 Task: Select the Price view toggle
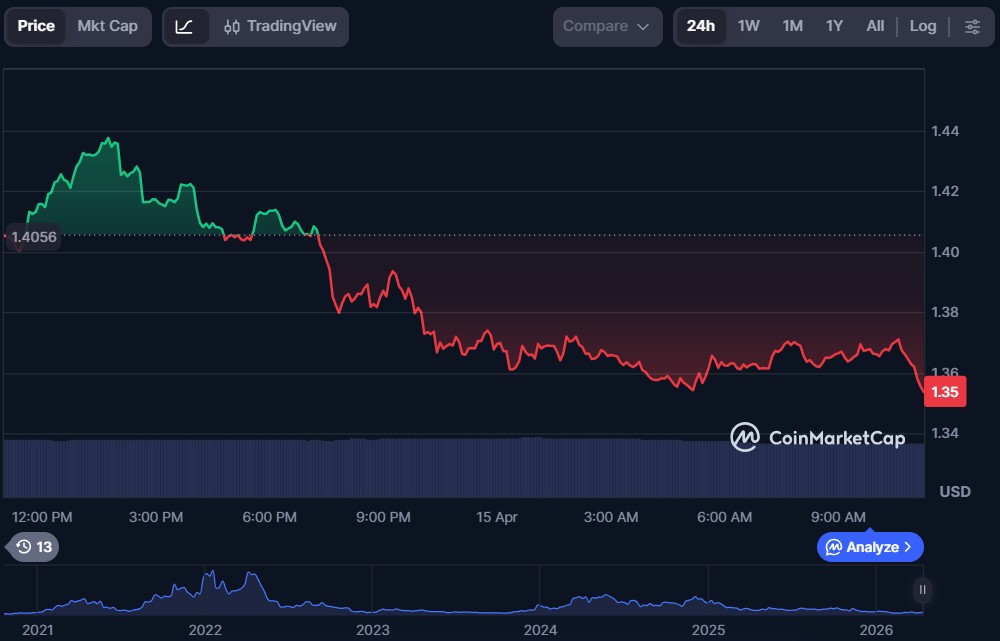click(x=37, y=27)
